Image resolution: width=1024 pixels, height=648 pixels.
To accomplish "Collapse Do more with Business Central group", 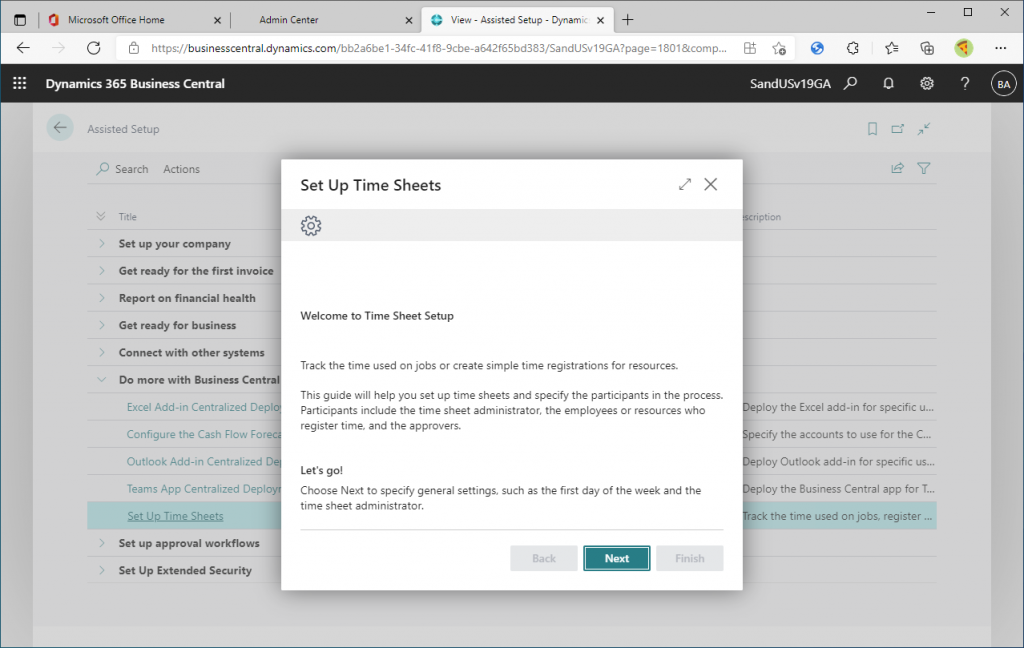I will [x=102, y=380].
